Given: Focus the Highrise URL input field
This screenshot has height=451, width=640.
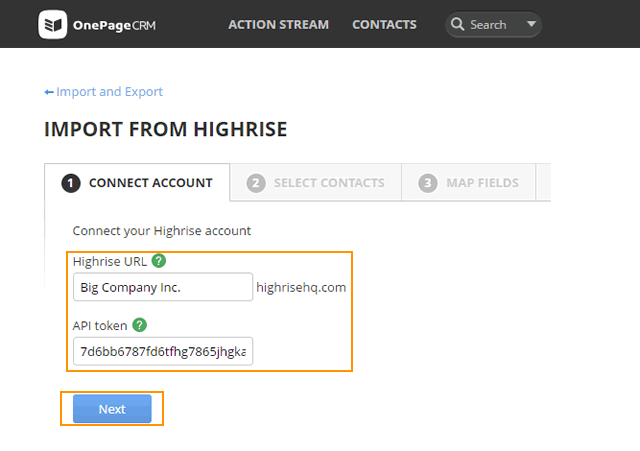Looking at the screenshot, I should tap(163, 287).
